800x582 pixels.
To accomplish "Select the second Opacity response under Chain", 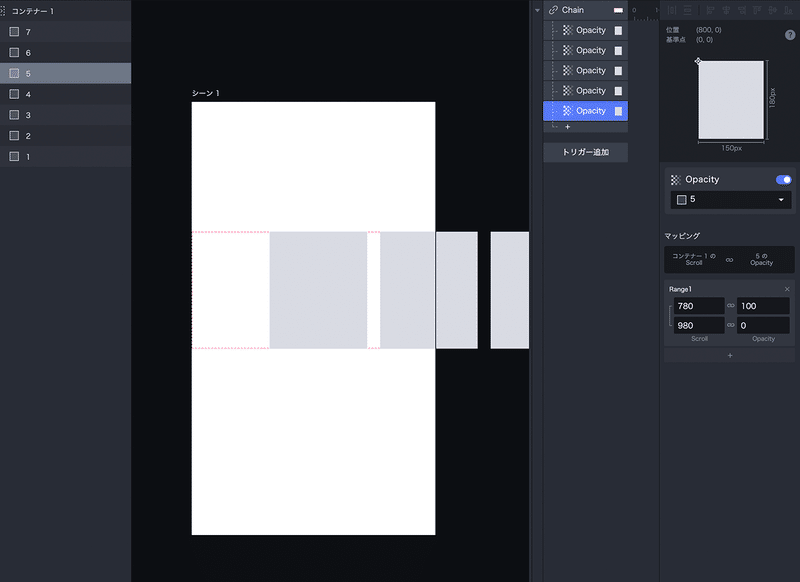I will 585,50.
